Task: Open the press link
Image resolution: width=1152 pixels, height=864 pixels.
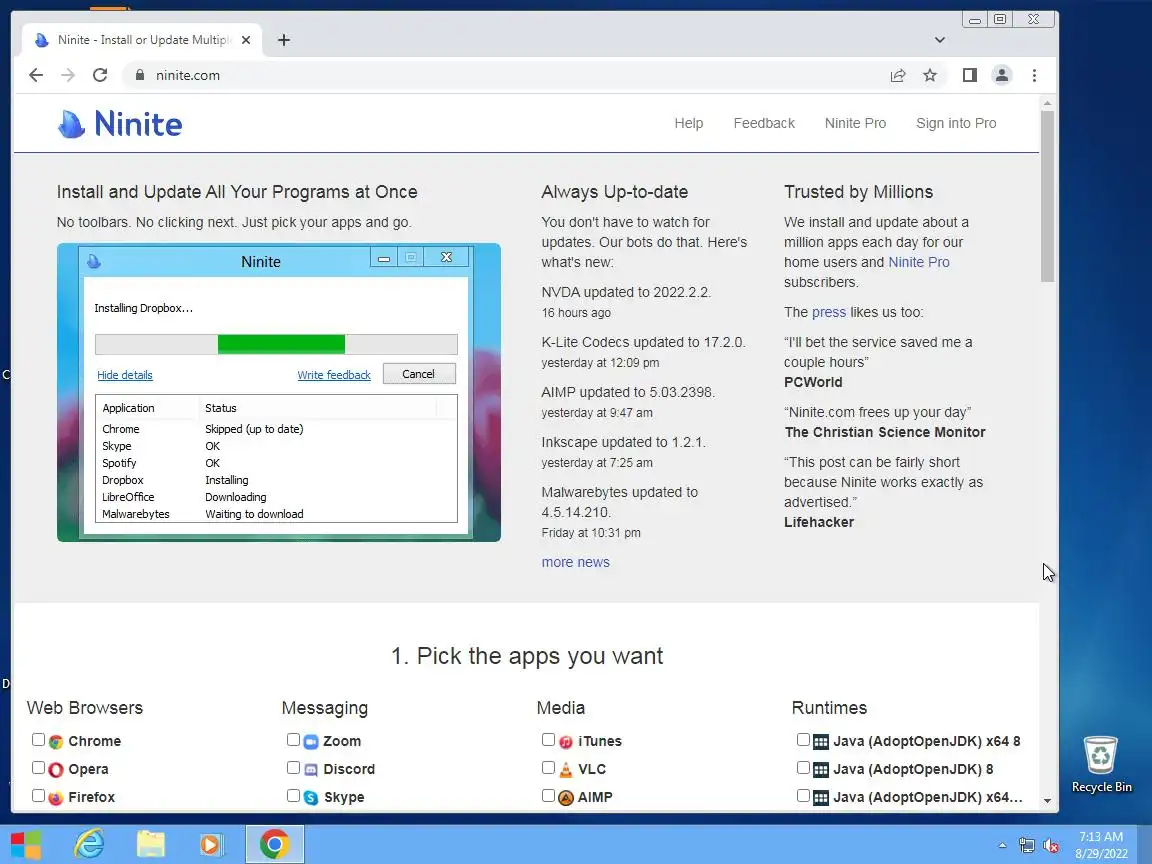Action: pos(829,312)
